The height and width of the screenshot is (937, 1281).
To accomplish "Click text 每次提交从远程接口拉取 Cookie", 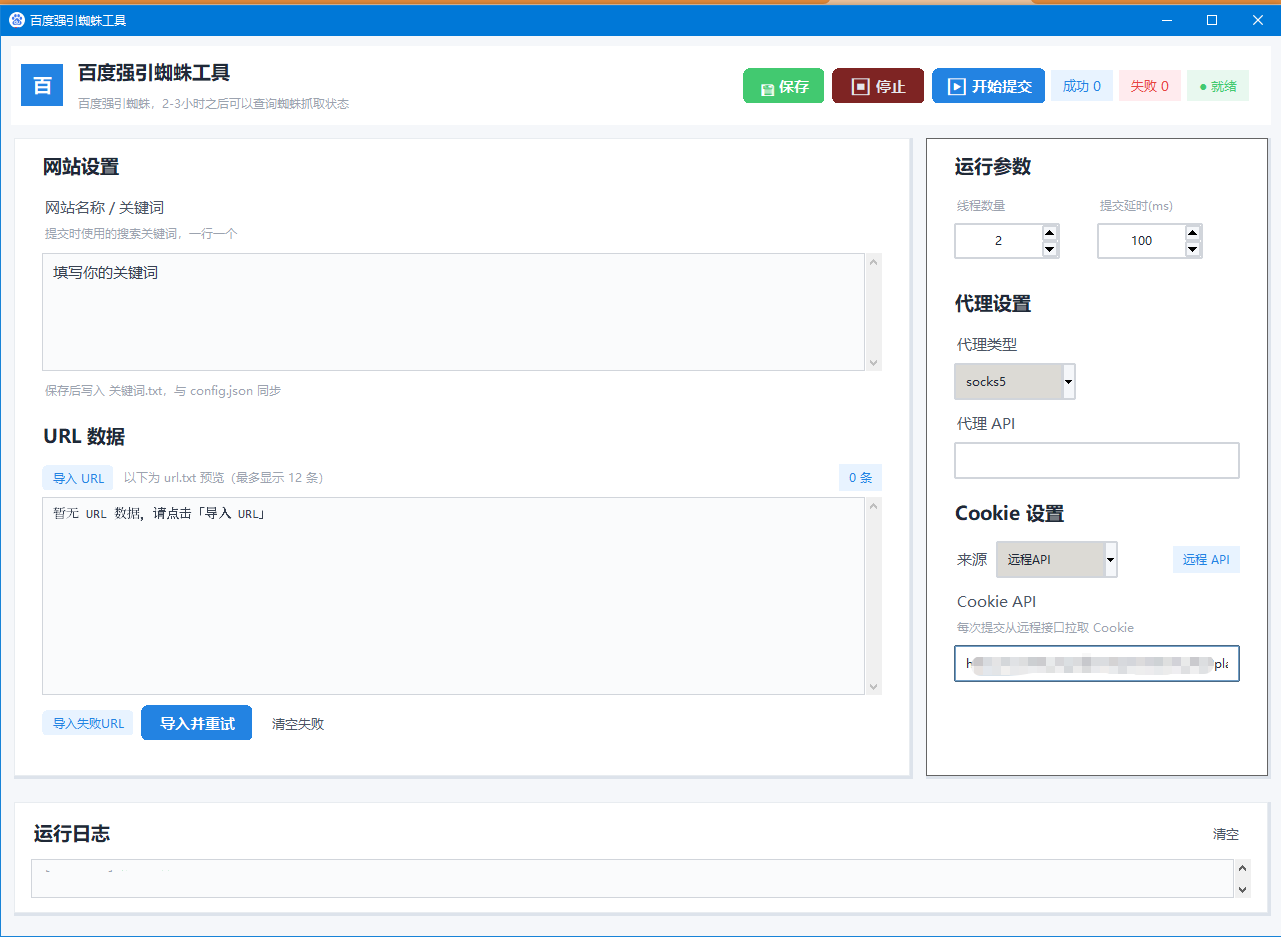I will pyautogui.click(x=1045, y=628).
